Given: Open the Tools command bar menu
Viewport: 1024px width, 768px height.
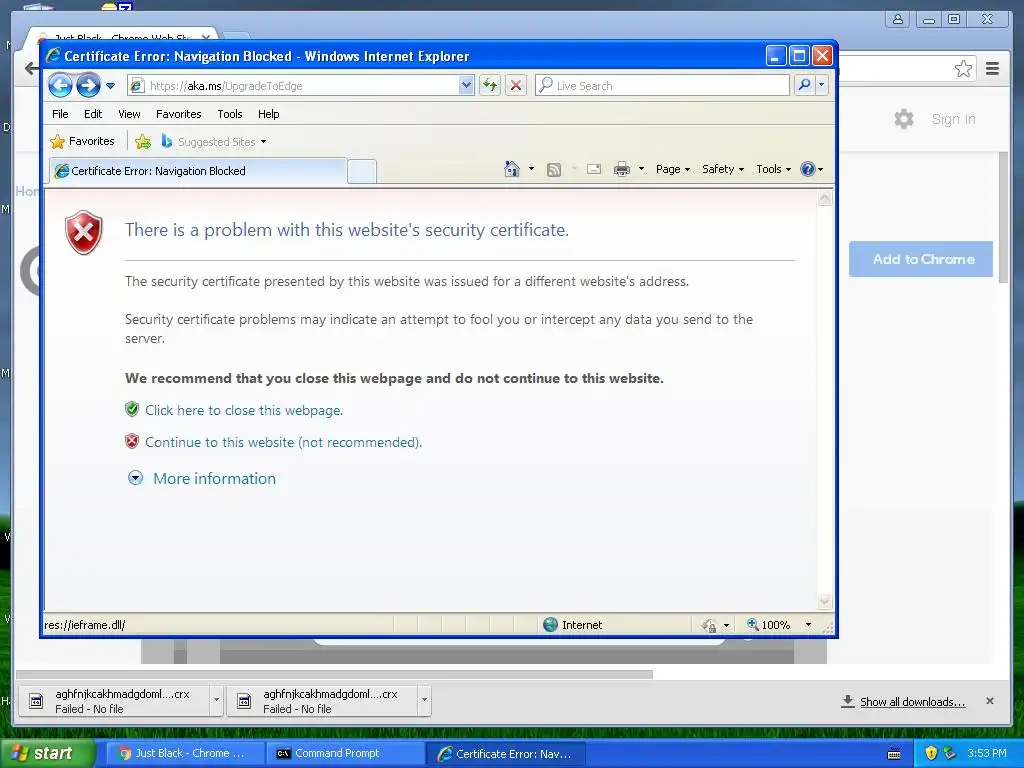Looking at the screenshot, I should [773, 169].
